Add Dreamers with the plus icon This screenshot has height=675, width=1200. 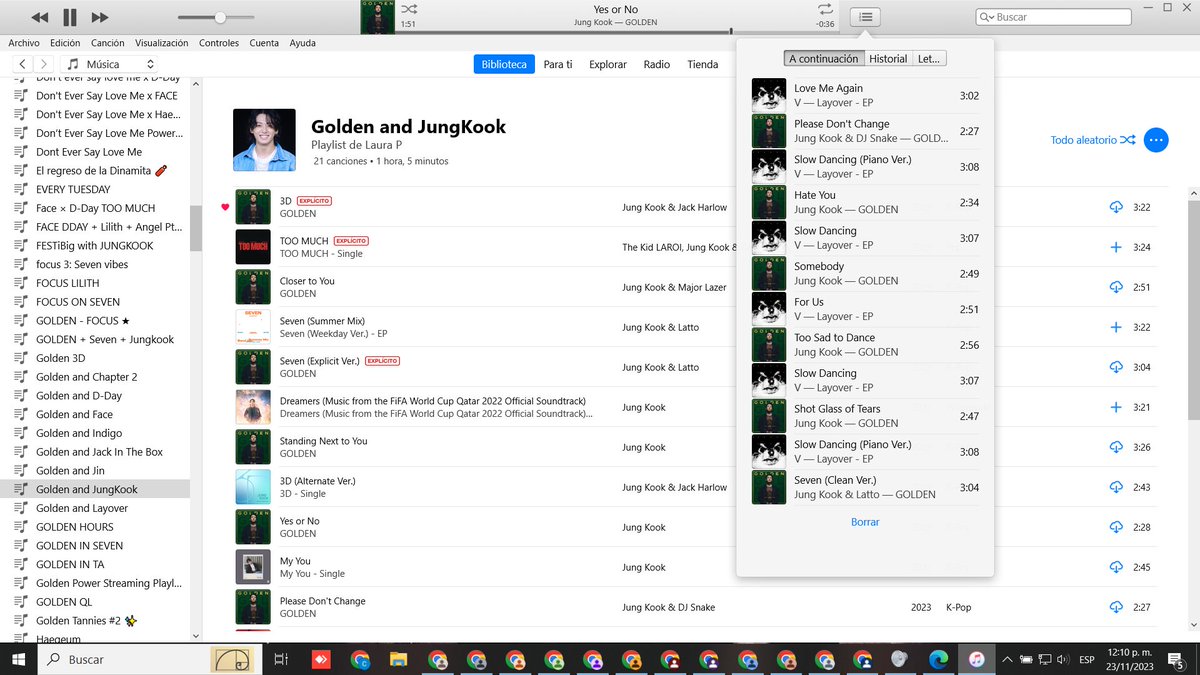tap(1116, 407)
